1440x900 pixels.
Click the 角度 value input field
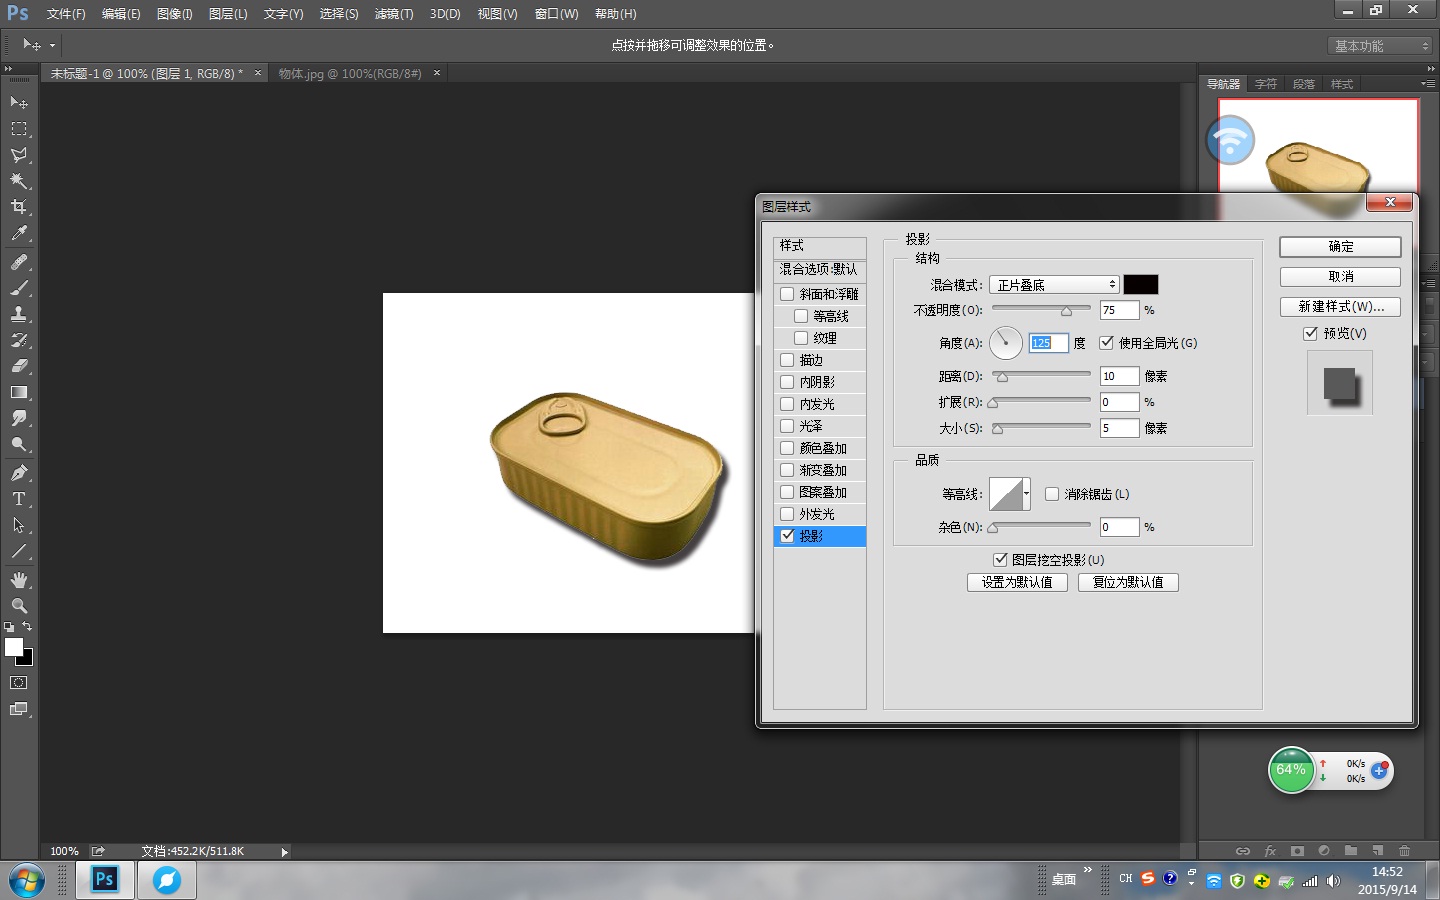click(1048, 343)
